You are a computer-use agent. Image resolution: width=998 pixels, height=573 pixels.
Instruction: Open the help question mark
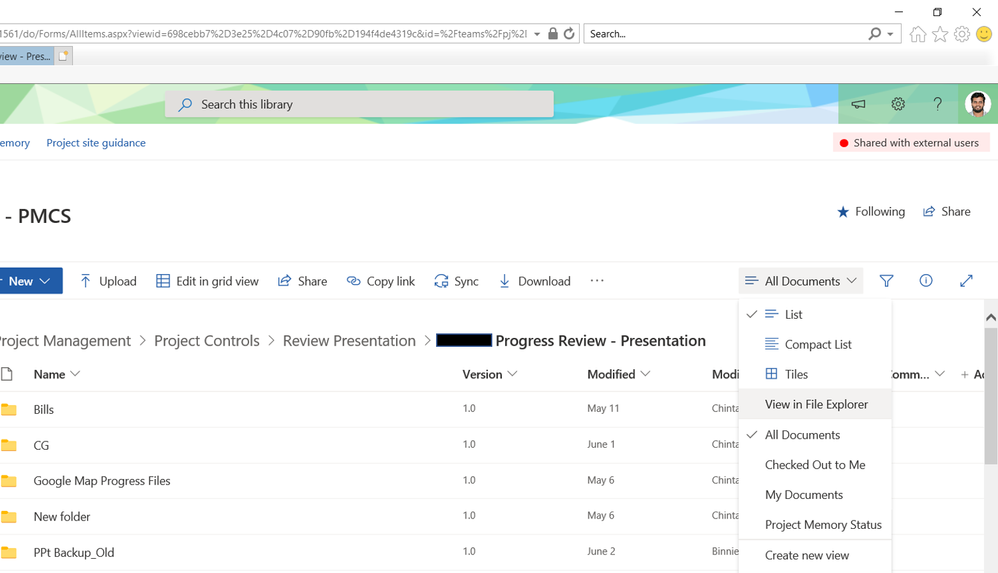938,104
